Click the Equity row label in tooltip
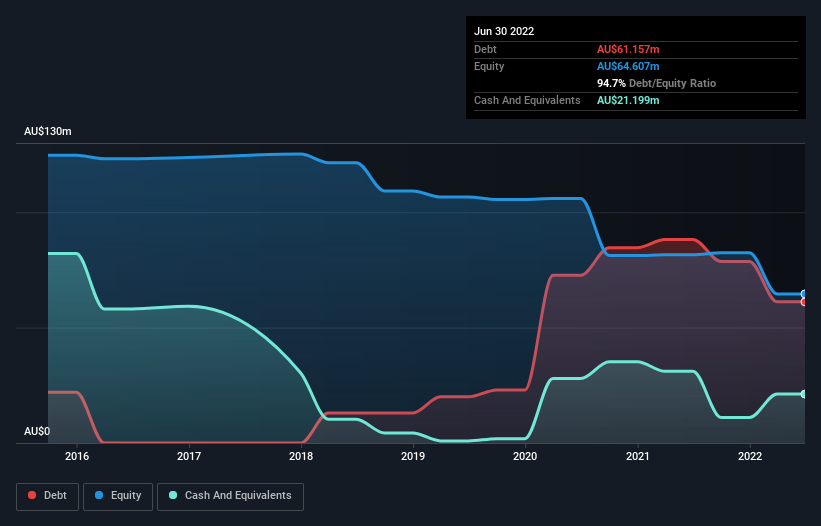The height and width of the screenshot is (526, 821). click(x=489, y=66)
